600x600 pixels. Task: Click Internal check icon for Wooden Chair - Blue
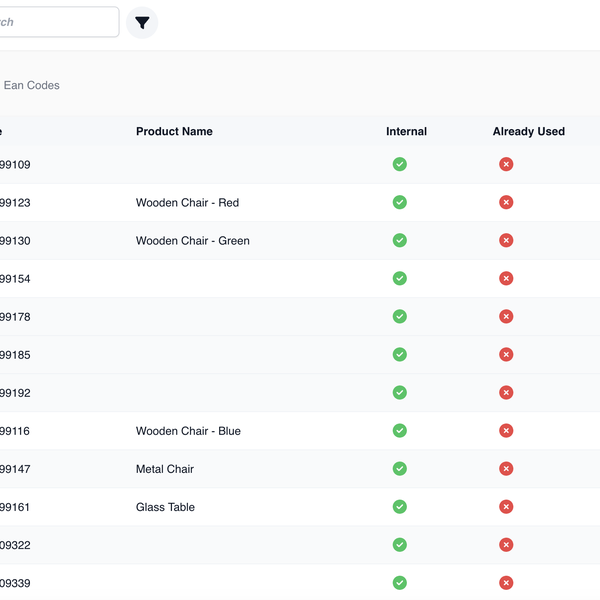[400, 431]
